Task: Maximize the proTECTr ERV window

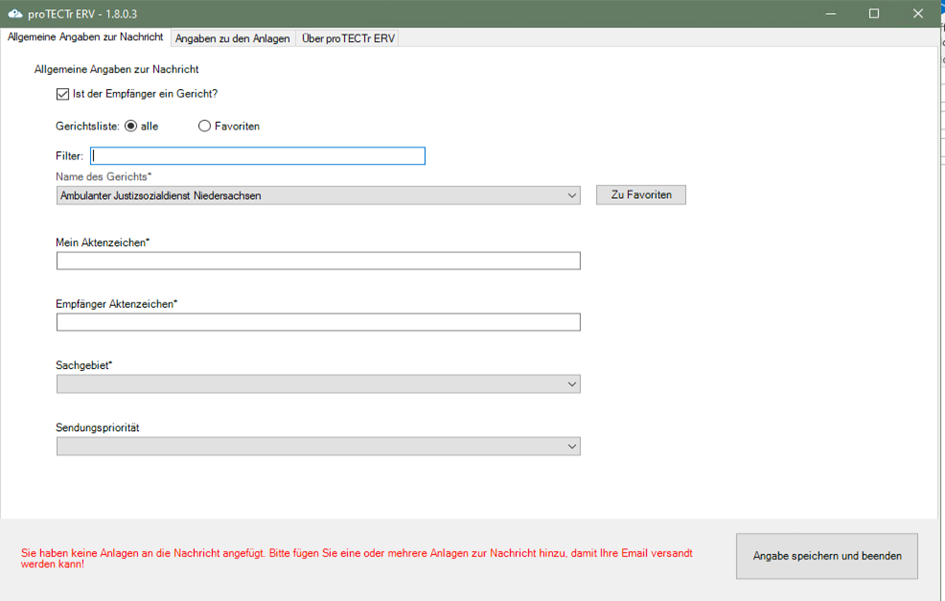Action: (x=874, y=13)
